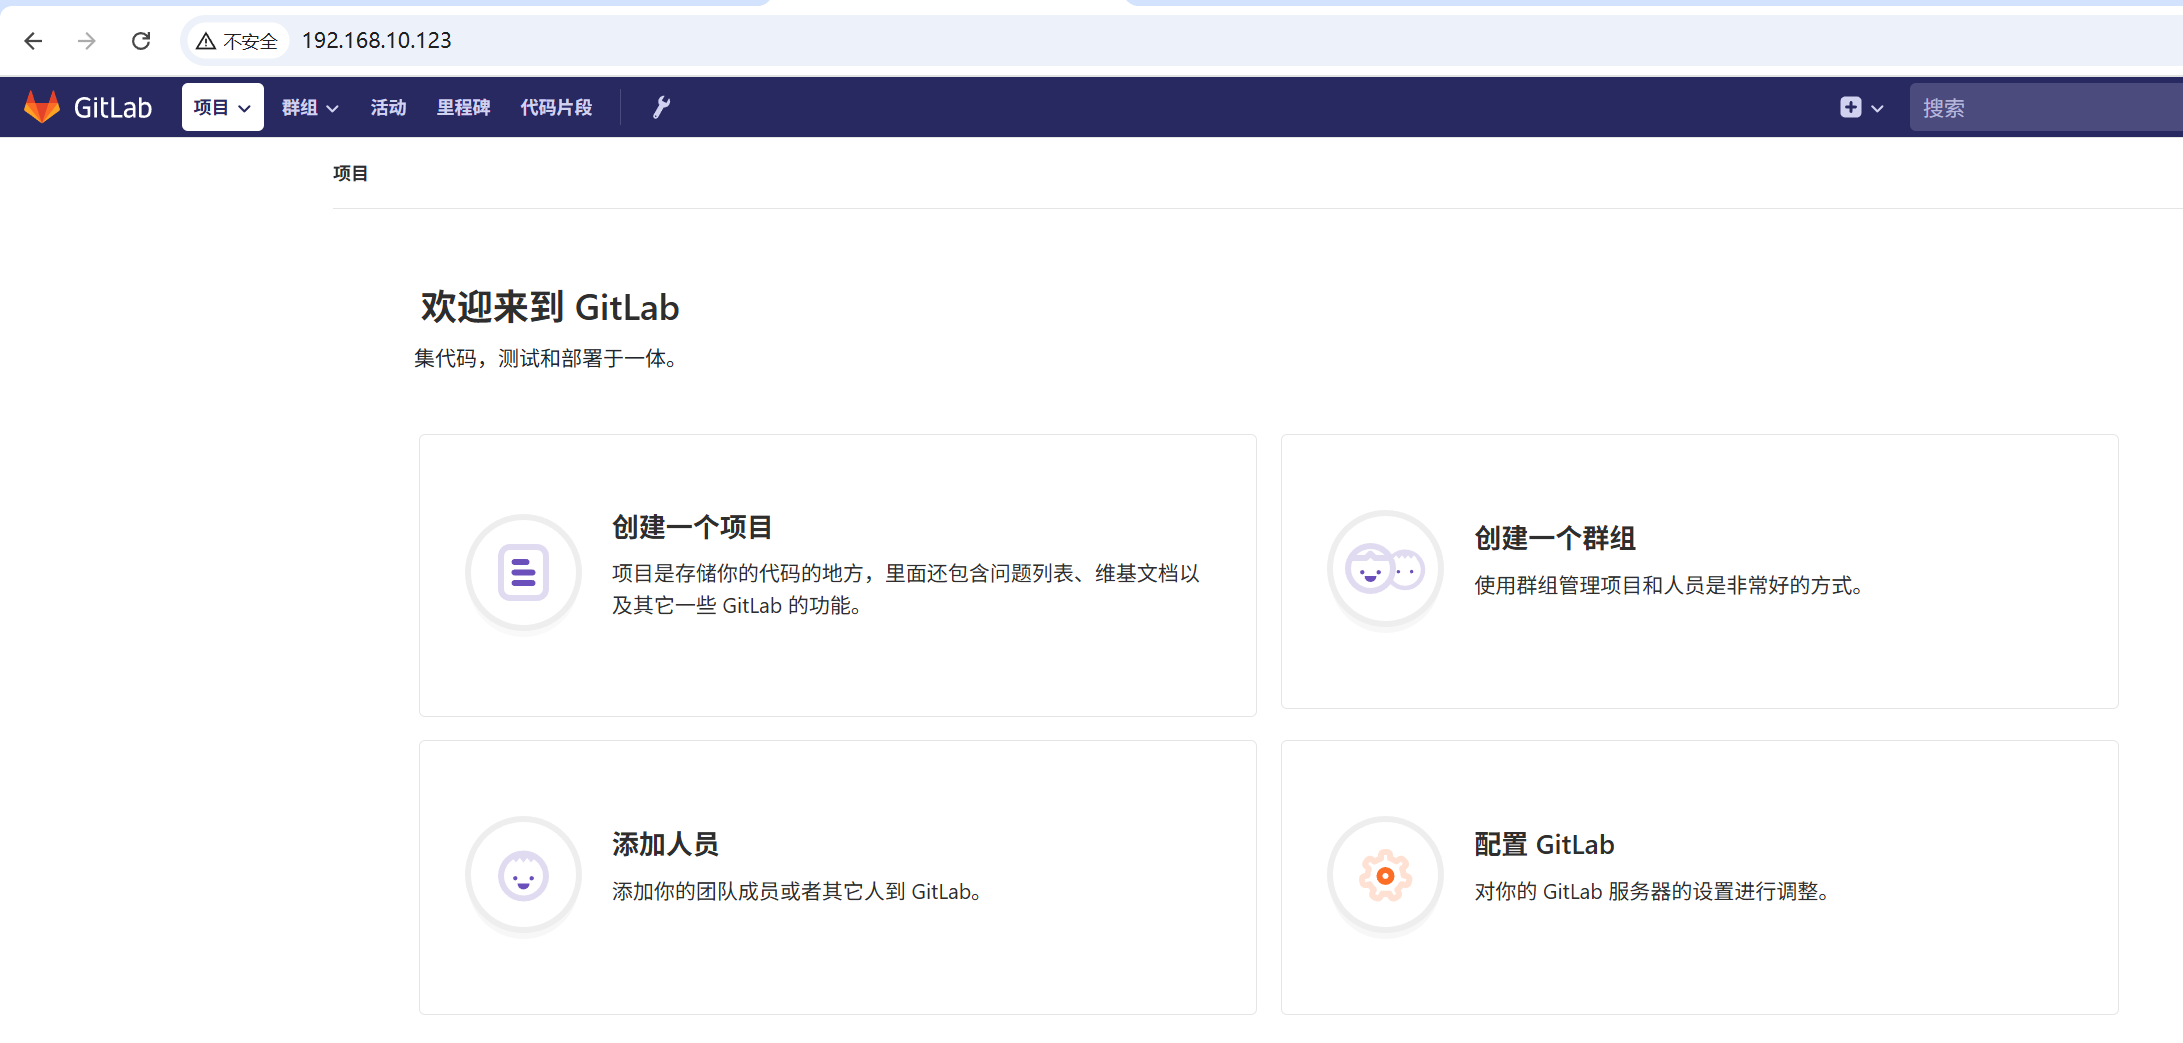The height and width of the screenshot is (1043, 2183).
Task: Expand the chevron beside plus icon
Action: 1877,108
